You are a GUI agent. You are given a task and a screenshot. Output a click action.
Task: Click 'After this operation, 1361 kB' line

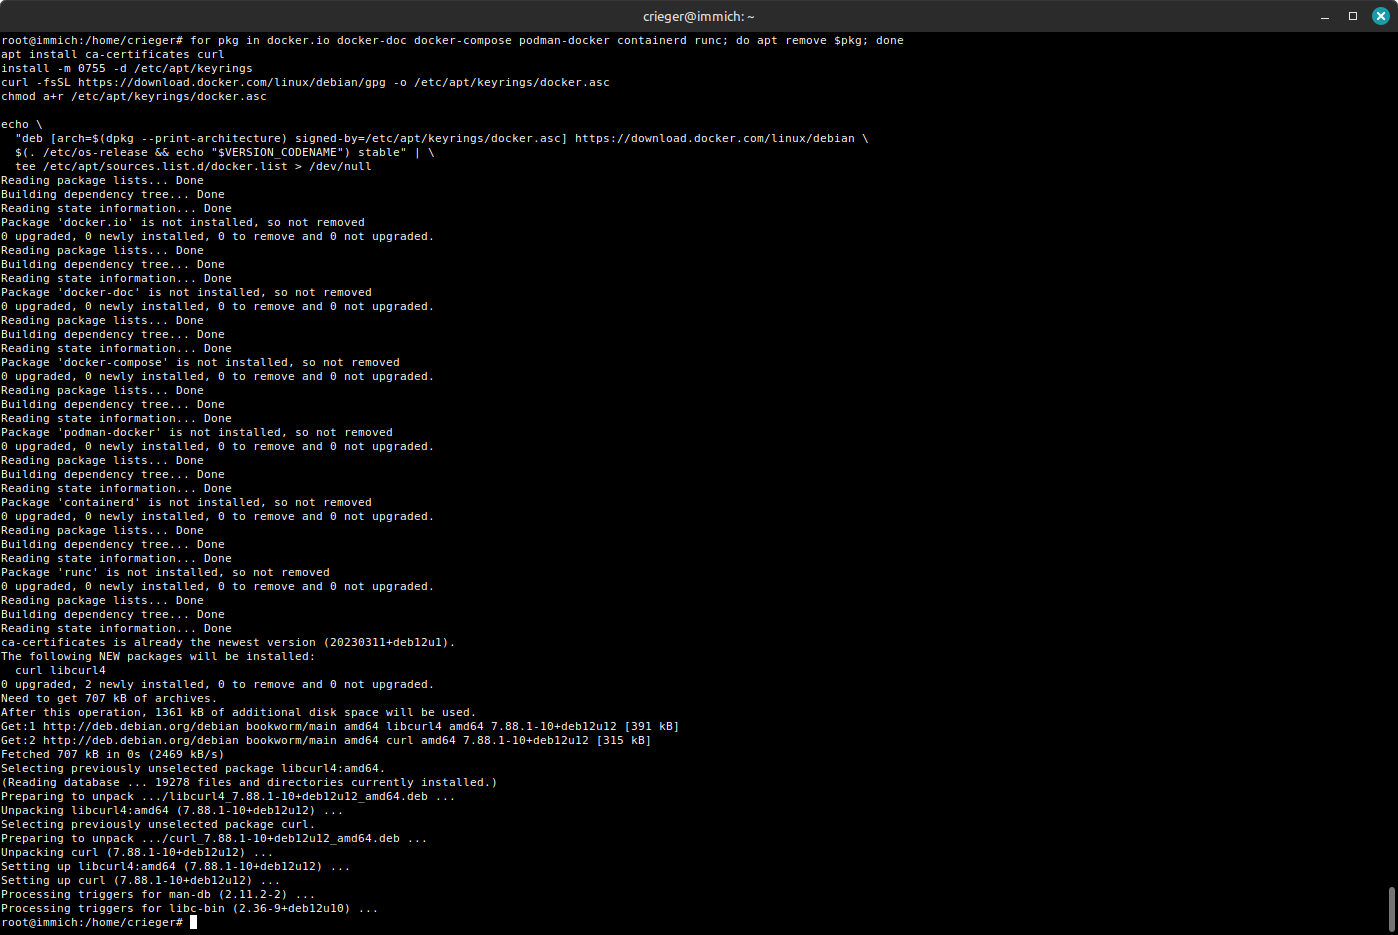(x=239, y=712)
